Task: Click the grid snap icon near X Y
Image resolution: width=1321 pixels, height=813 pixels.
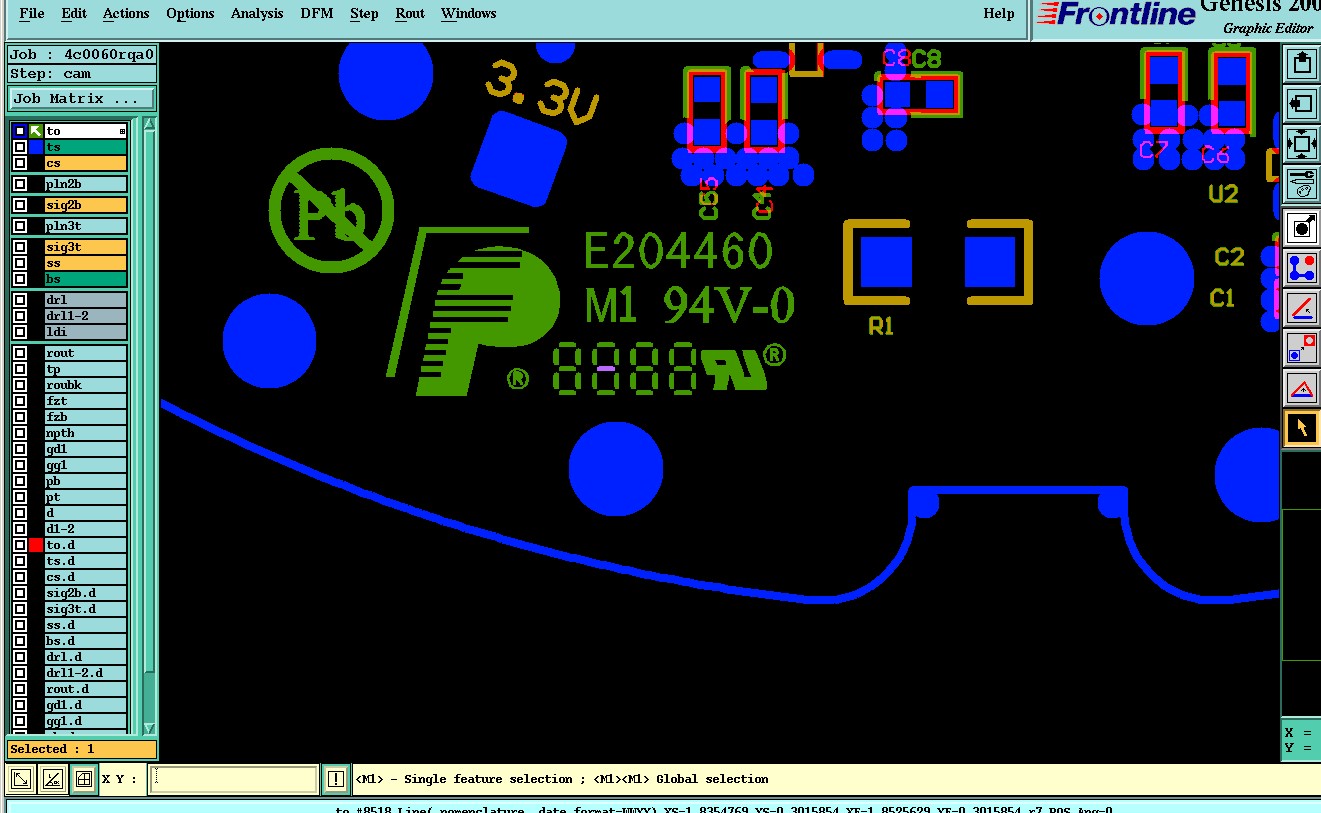Action: click(84, 778)
